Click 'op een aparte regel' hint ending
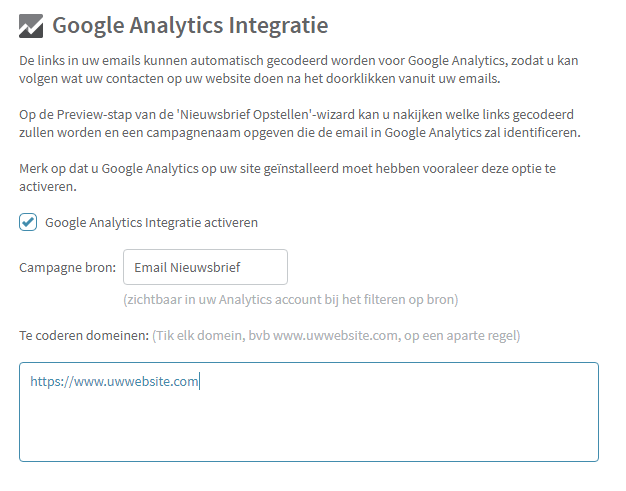 (x=460, y=335)
